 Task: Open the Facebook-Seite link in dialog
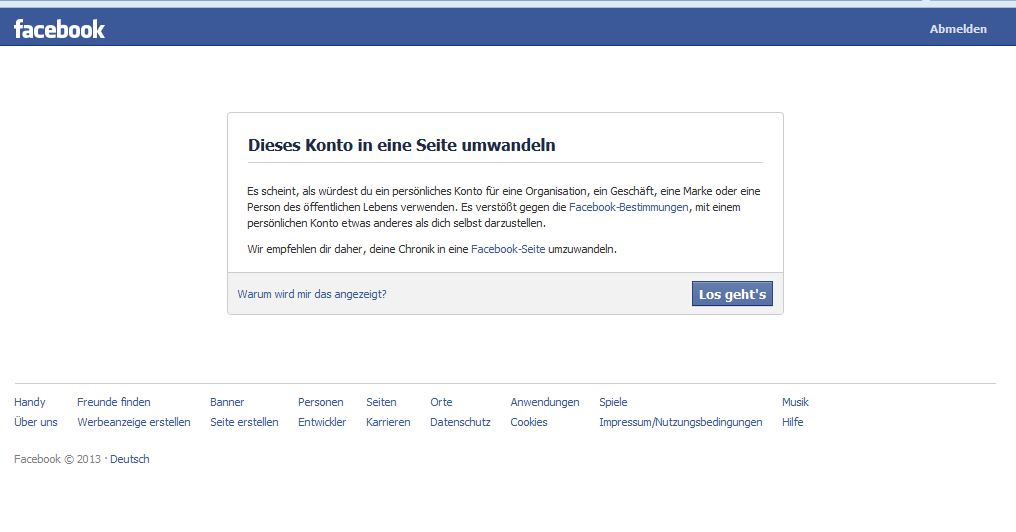508,249
